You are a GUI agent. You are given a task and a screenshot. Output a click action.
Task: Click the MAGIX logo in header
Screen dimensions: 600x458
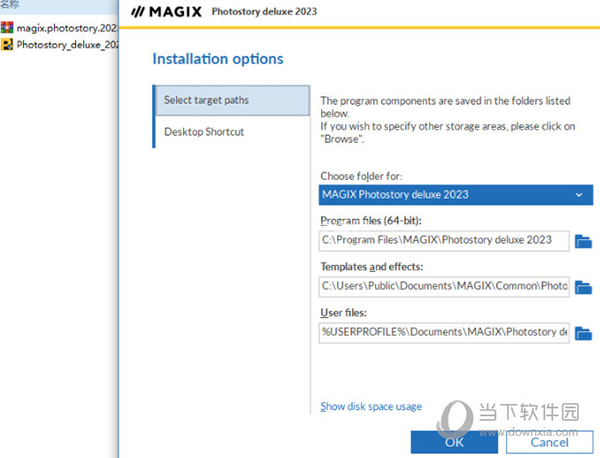(x=166, y=12)
